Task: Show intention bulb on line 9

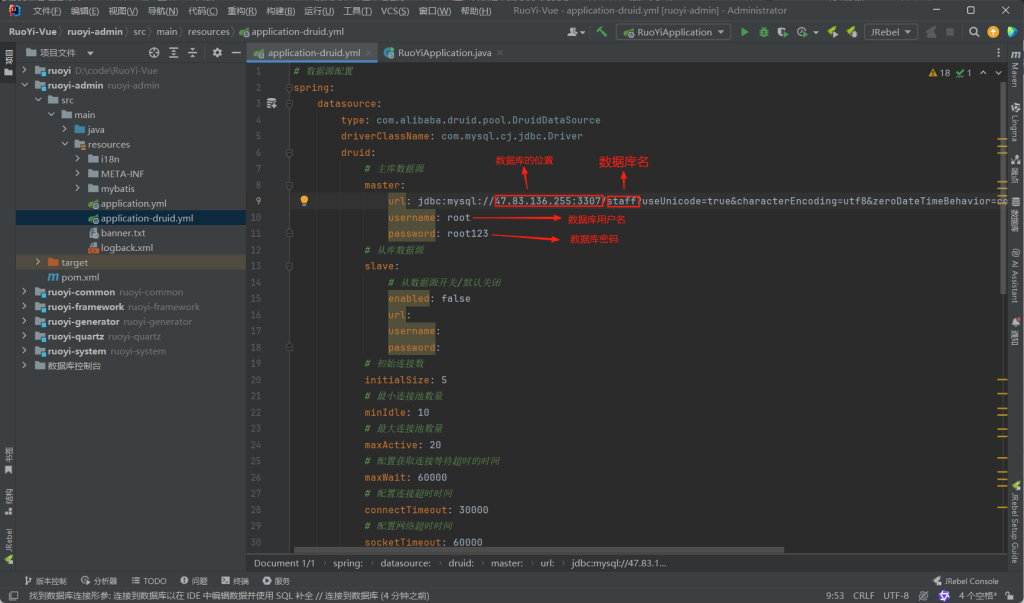Action: coord(304,201)
